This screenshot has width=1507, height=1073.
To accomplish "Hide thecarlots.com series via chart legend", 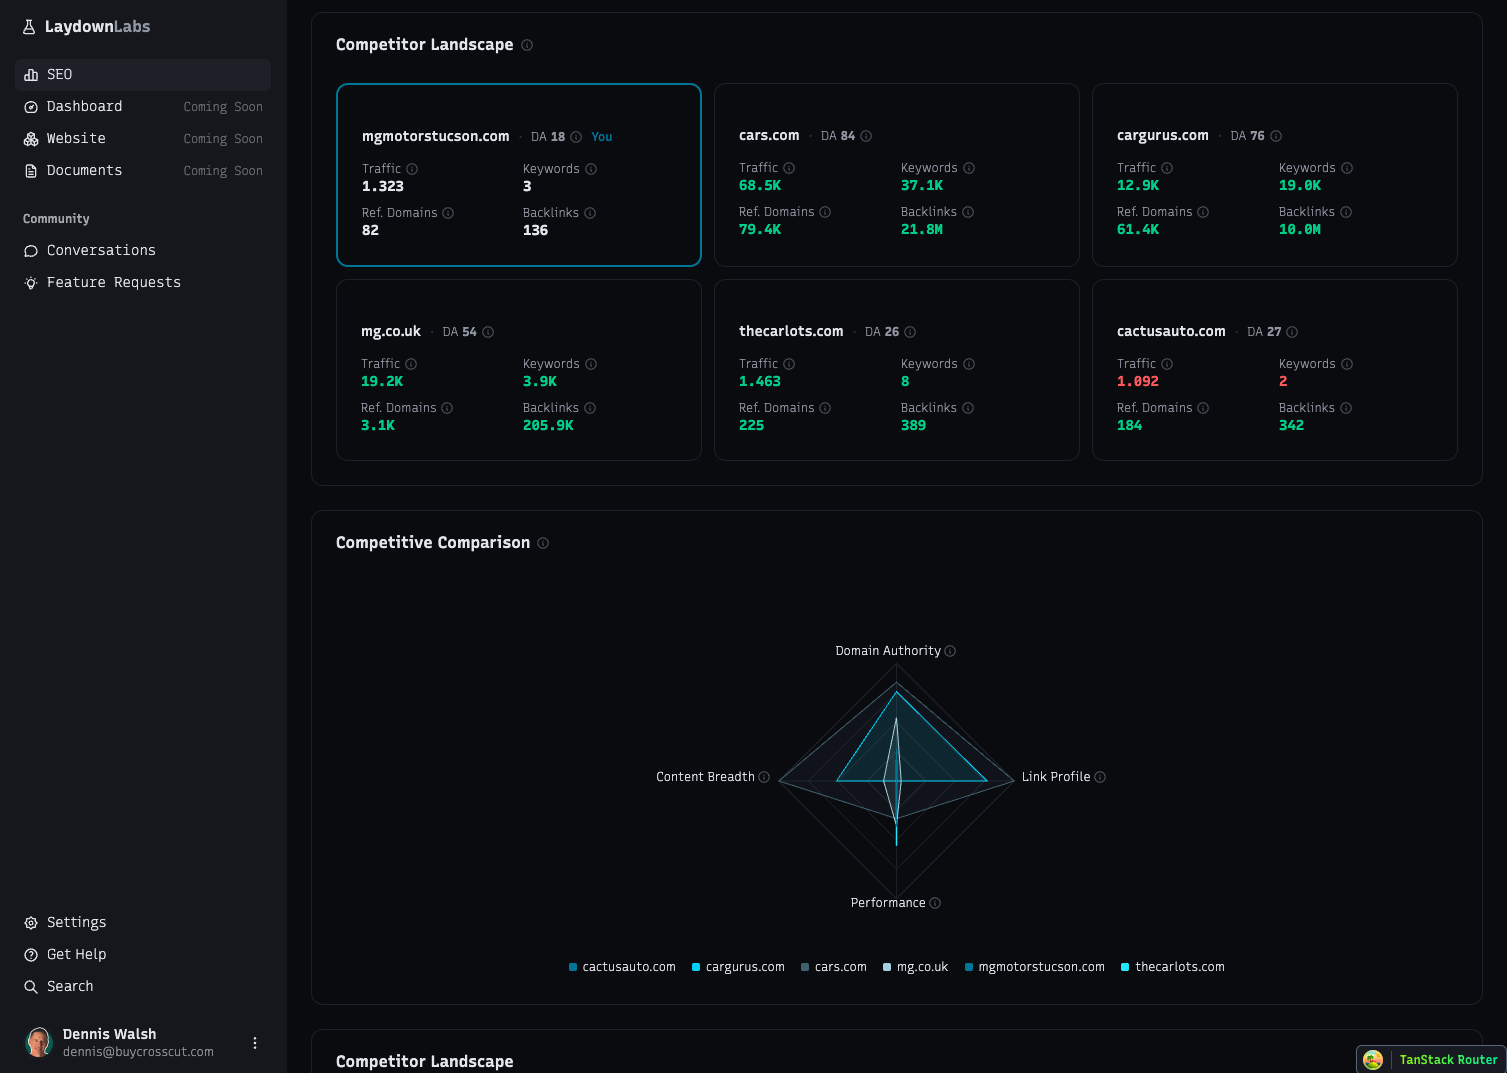I will point(1172,967).
